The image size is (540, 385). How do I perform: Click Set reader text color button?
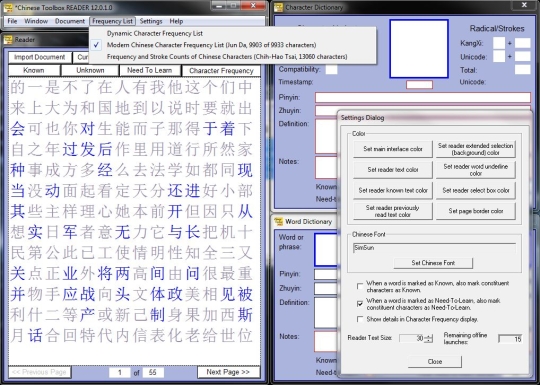(x=393, y=170)
